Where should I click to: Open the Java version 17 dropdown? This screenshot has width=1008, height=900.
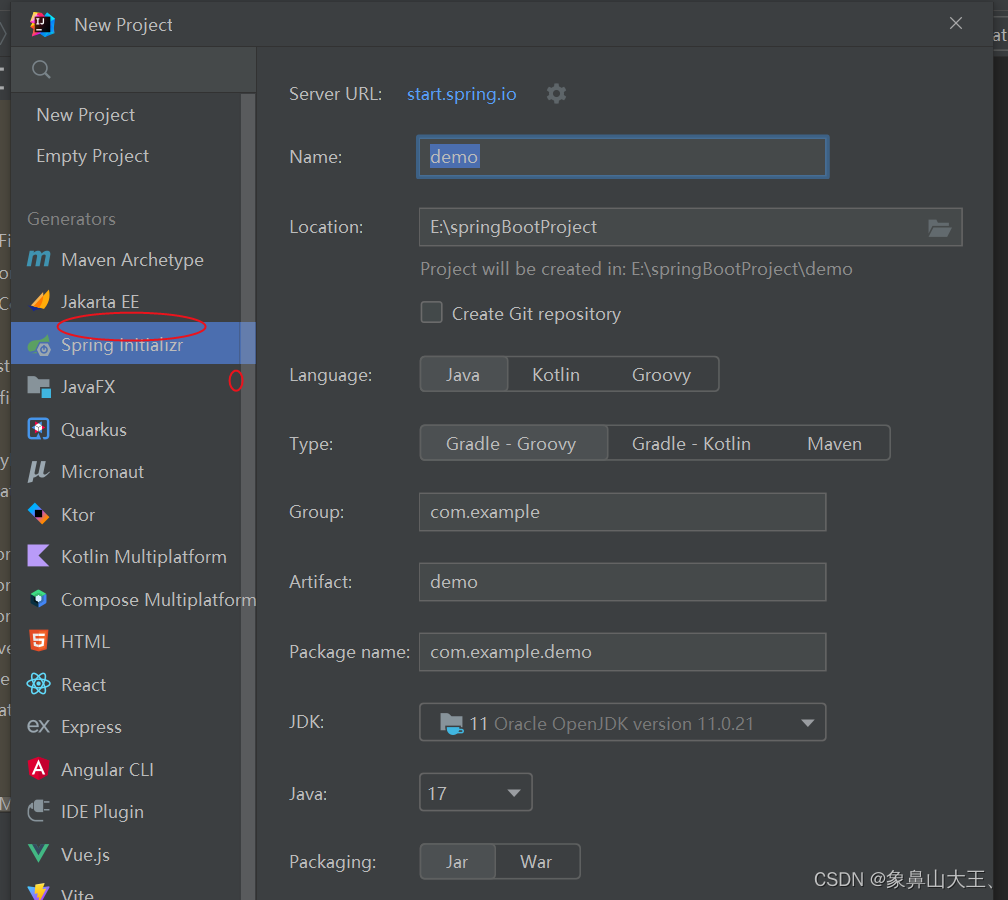[x=476, y=793]
